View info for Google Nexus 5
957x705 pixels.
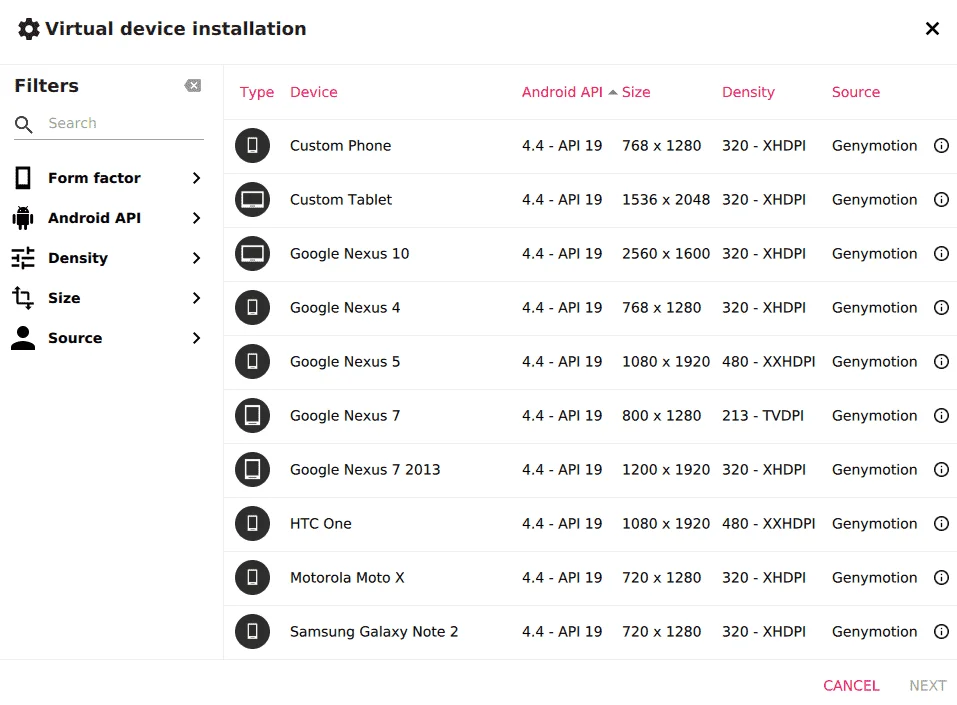941,361
